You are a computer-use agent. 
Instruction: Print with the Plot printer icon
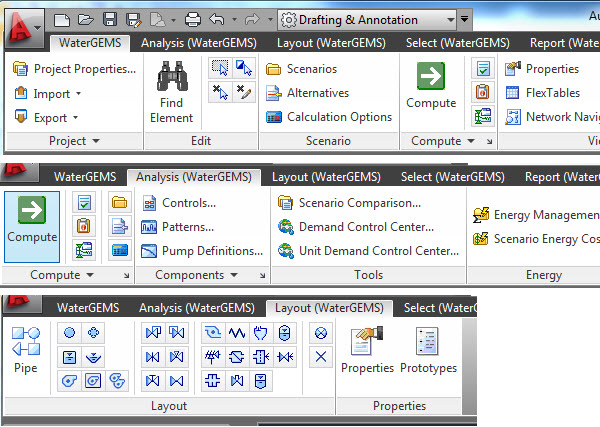[192, 20]
